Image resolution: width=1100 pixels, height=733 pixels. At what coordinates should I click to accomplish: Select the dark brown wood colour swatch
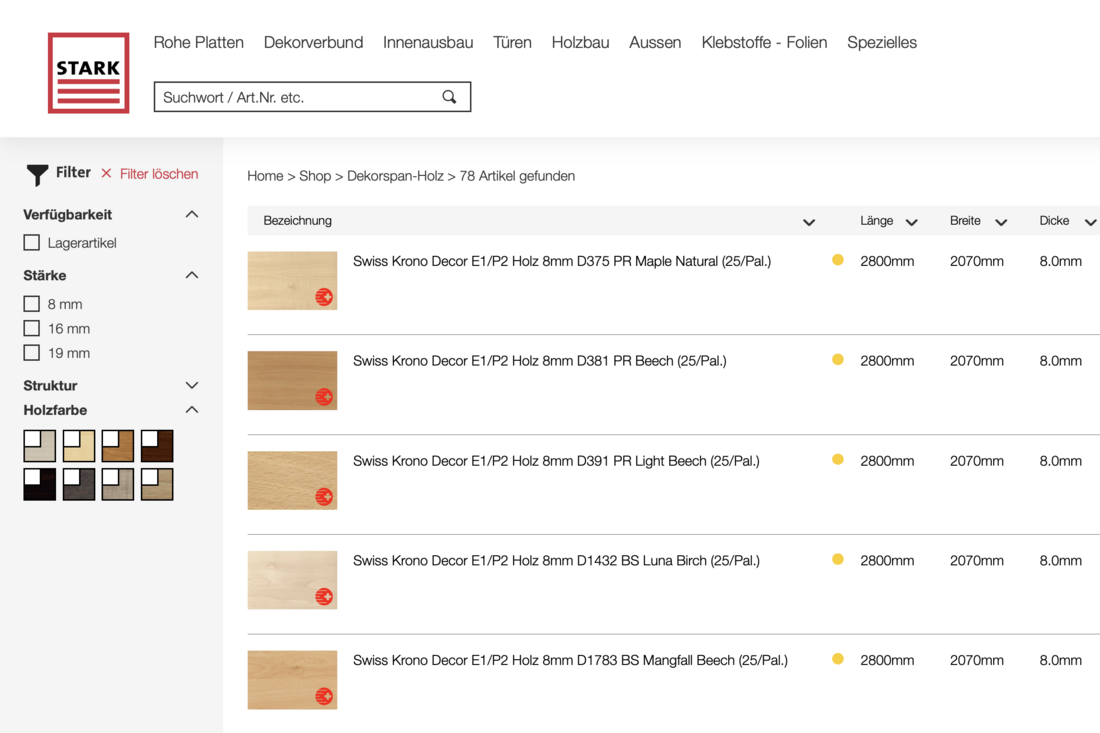click(157, 445)
